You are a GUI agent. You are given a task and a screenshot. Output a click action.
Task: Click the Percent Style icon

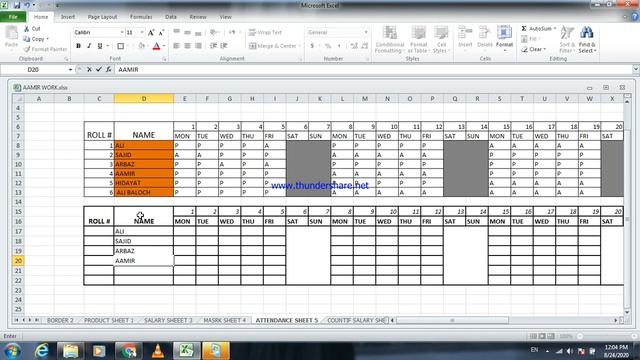click(328, 46)
